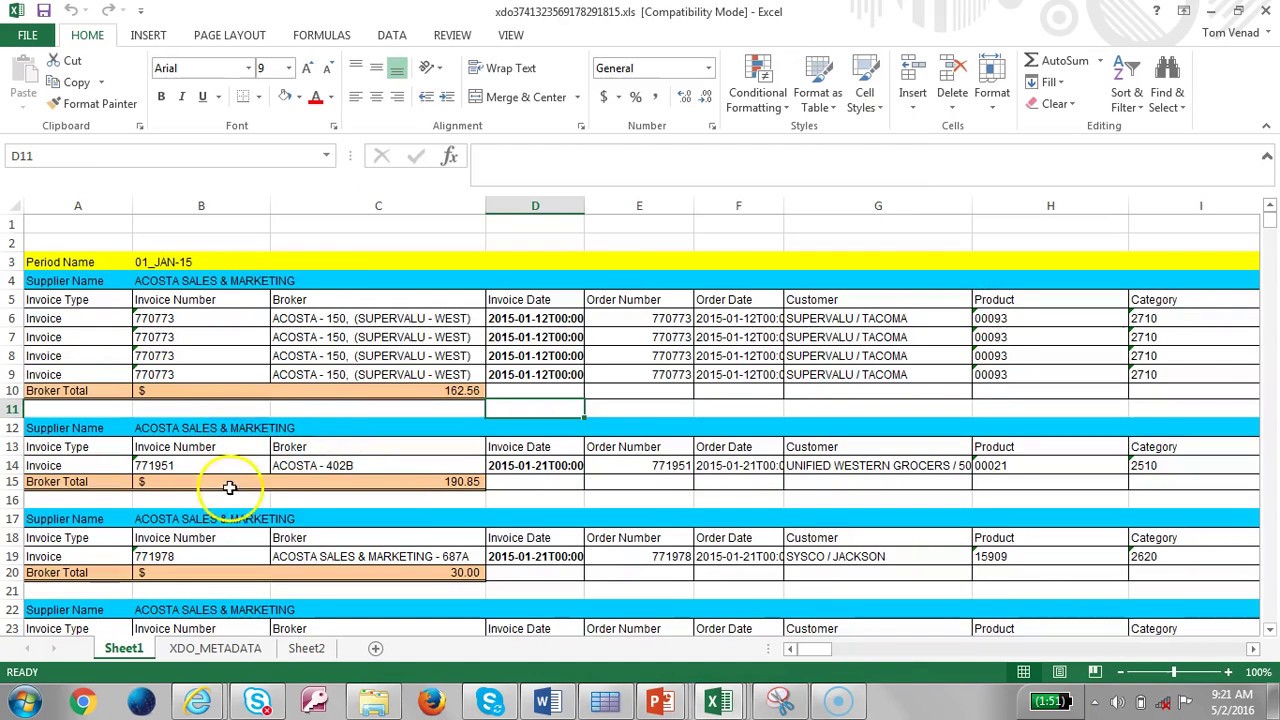Open the Borders button in Font group
This screenshot has width=1280, height=720.
(x=243, y=97)
